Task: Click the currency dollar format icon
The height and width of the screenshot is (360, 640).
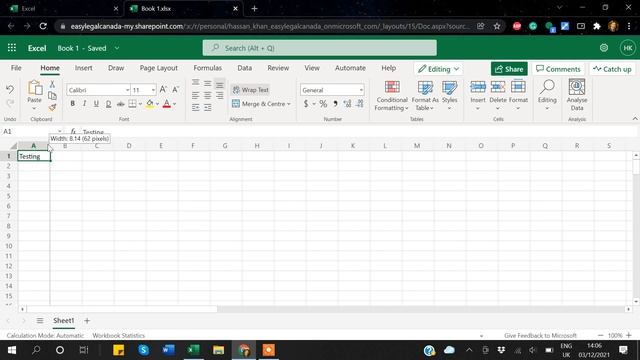Action: pos(306,104)
